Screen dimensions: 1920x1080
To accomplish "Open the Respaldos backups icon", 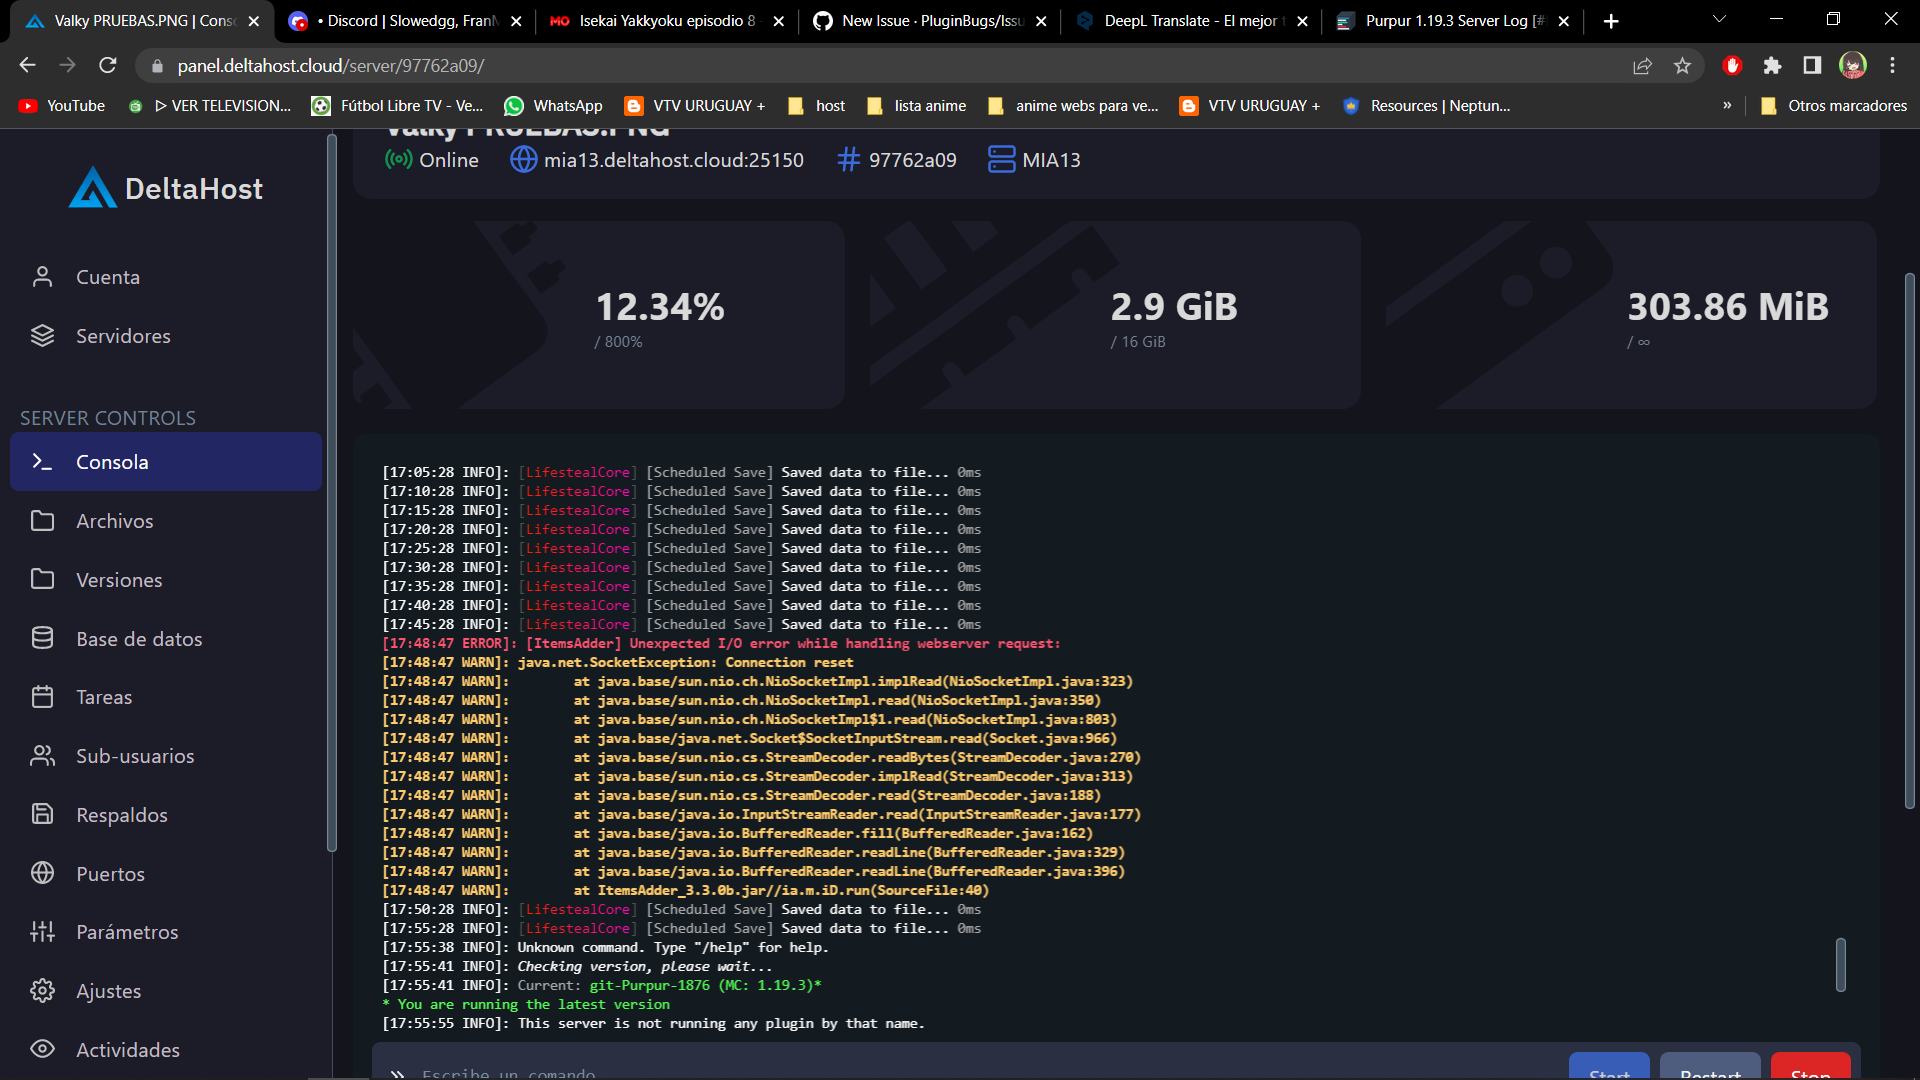I will click(x=44, y=814).
